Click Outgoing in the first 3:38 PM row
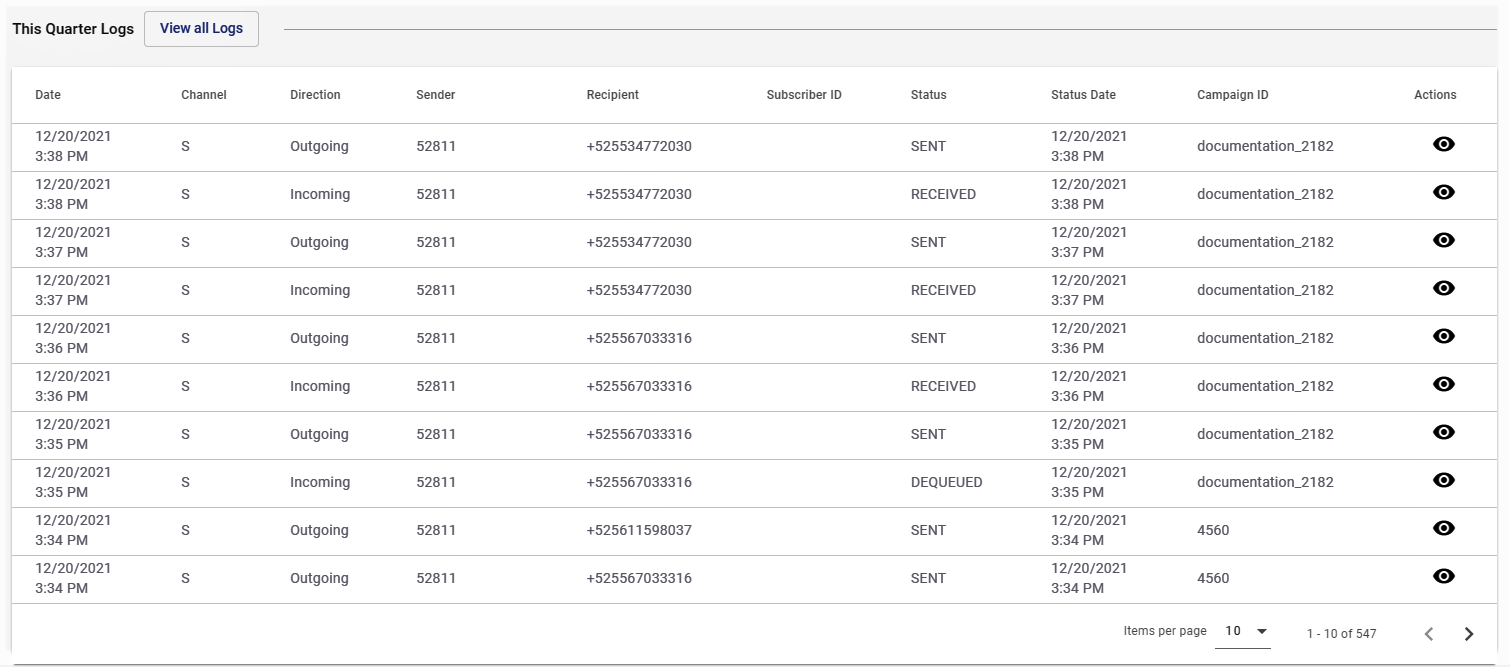Image resolution: width=1510 pixels, height=667 pixels. [319, 146]
